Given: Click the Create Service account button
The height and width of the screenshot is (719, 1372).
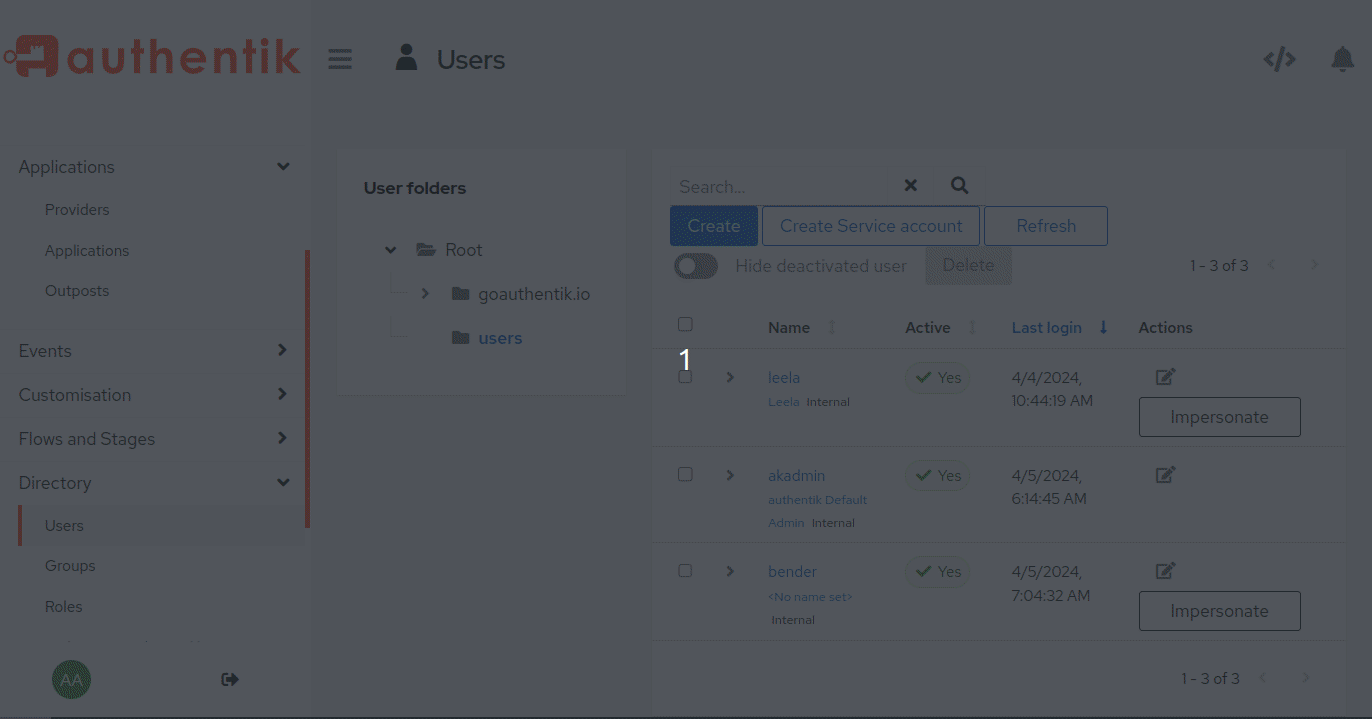Looking at the screenshot, I should click(871, 226).
